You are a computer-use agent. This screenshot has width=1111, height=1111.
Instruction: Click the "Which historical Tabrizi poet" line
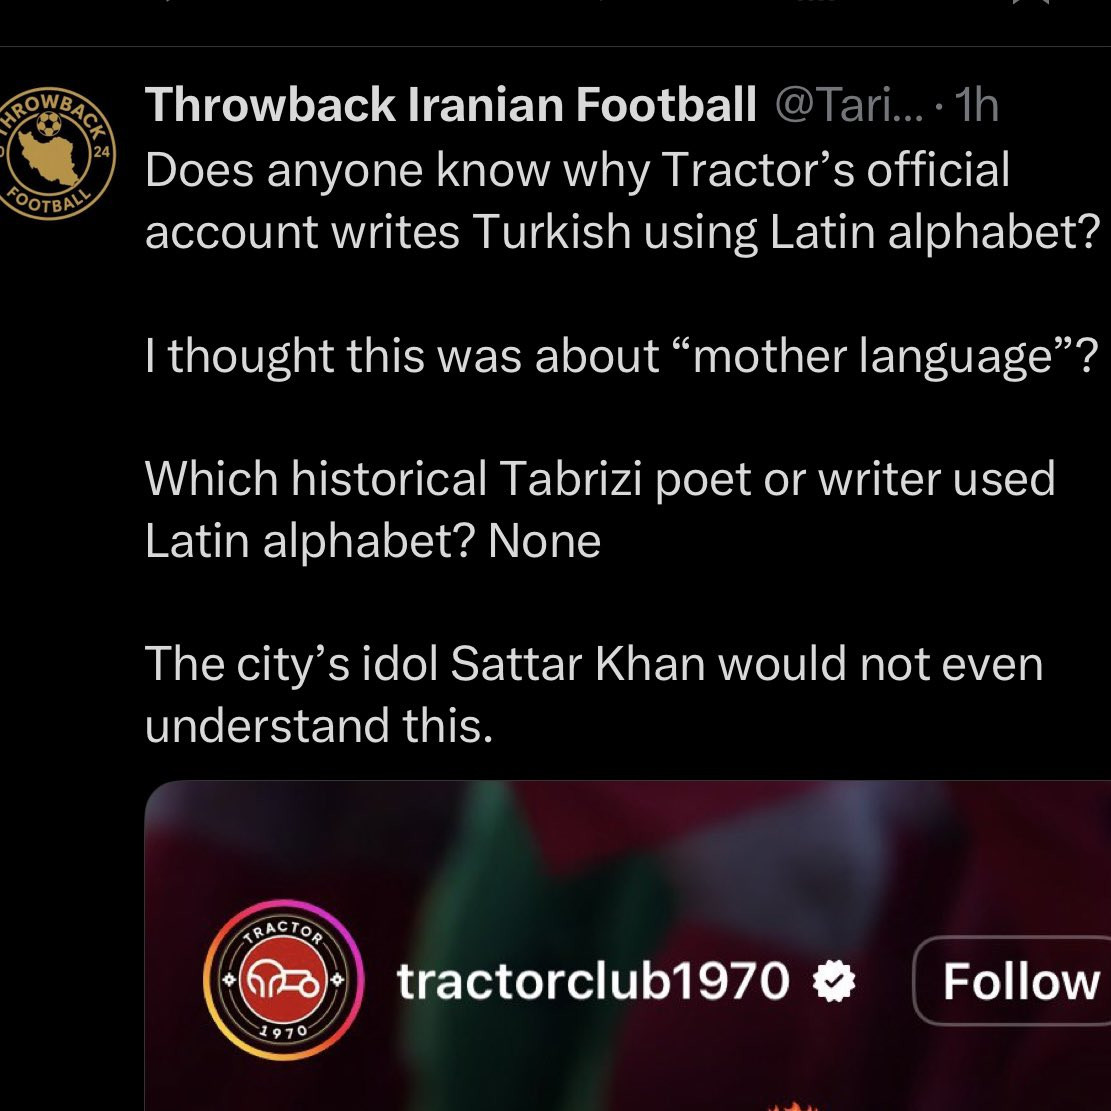600,478
